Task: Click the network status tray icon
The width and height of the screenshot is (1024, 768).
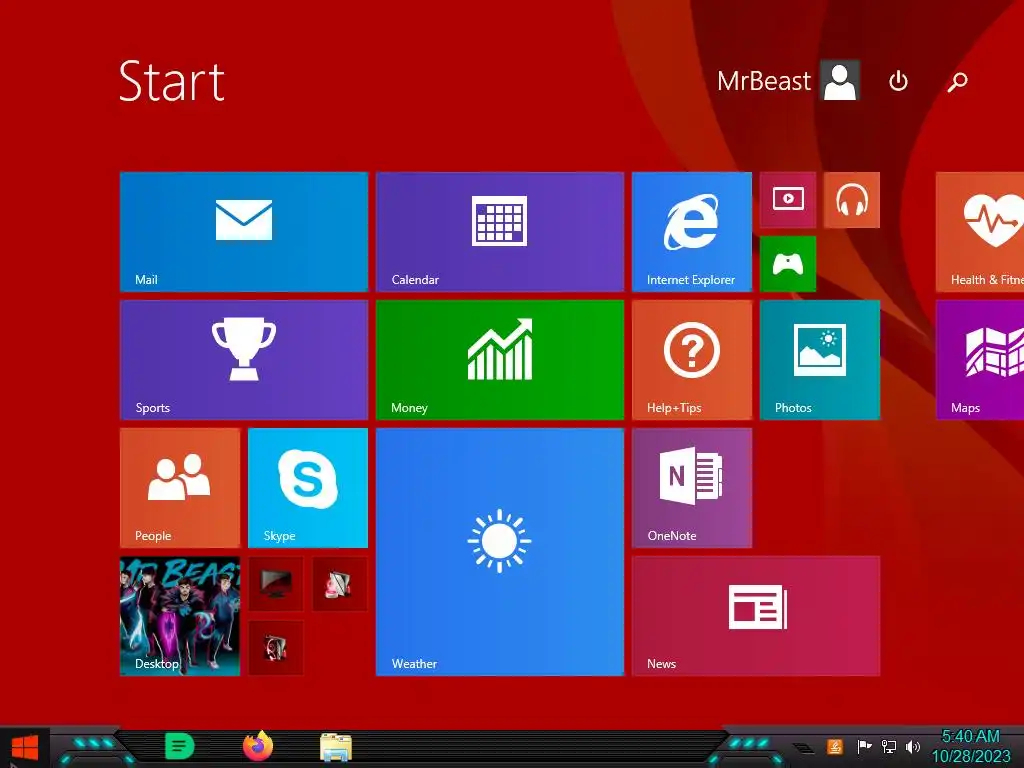Action: click(889, 746)
